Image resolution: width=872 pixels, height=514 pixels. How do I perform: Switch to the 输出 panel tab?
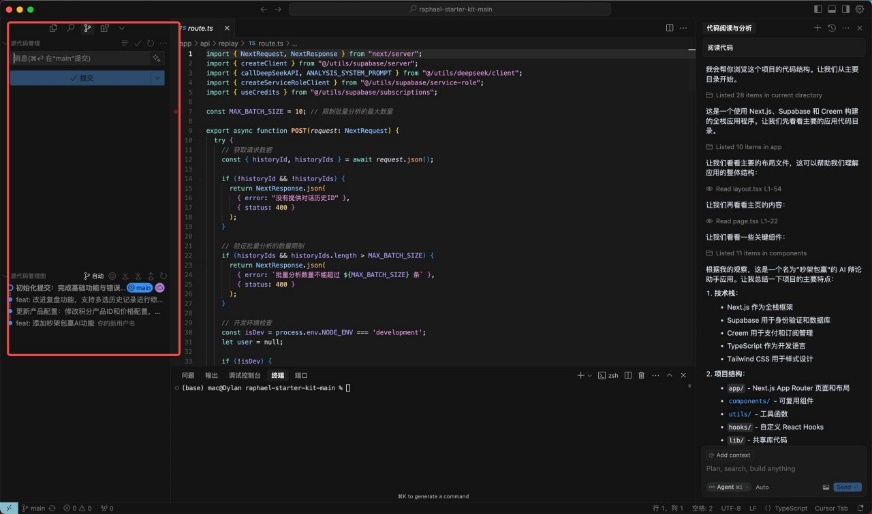coord(211,375)
